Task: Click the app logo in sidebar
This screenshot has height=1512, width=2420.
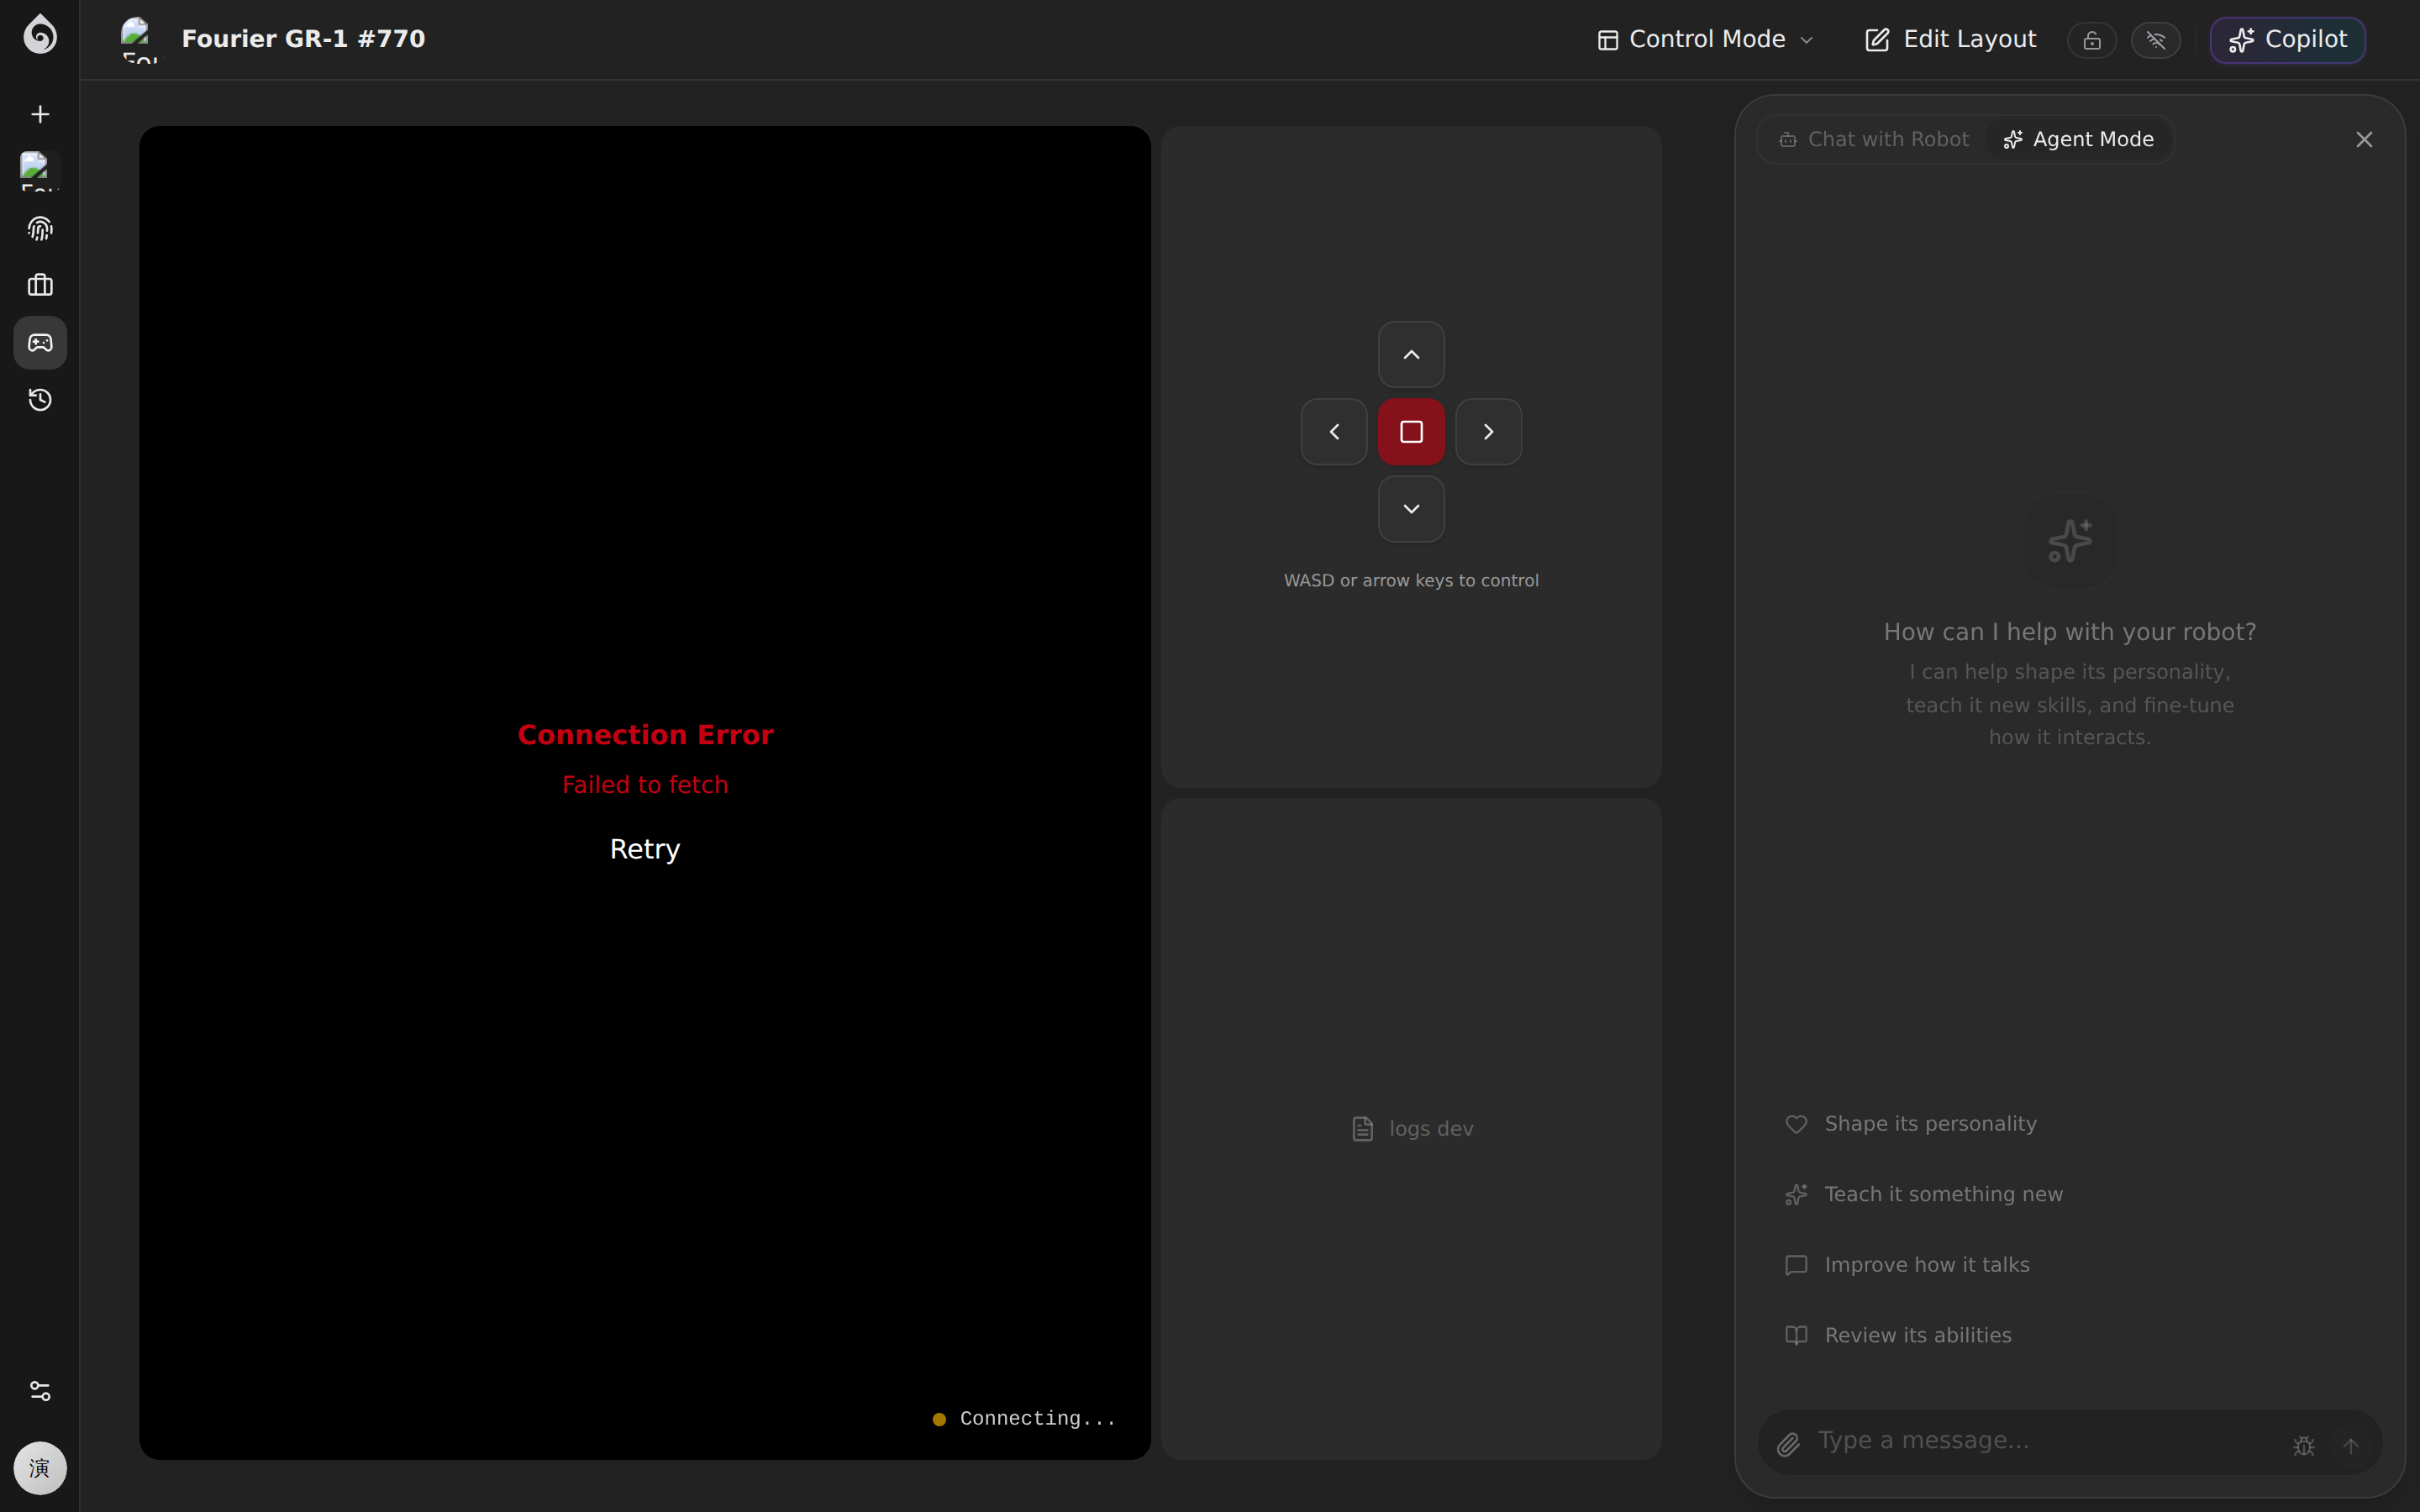Action: pyautogui.click(x=40, y=35)
